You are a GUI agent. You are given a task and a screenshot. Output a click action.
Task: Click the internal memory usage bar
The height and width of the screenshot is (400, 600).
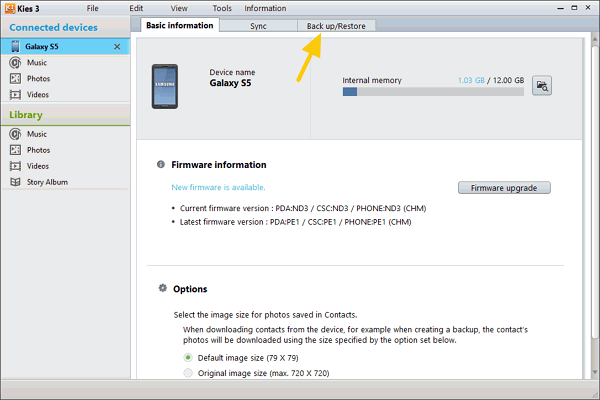click(432, 92)
